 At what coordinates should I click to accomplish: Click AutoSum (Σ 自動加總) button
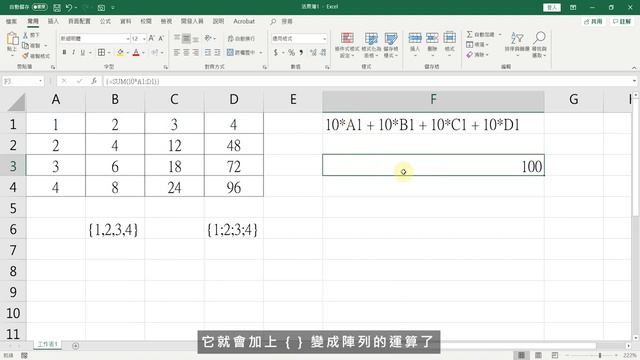(480, 34)
